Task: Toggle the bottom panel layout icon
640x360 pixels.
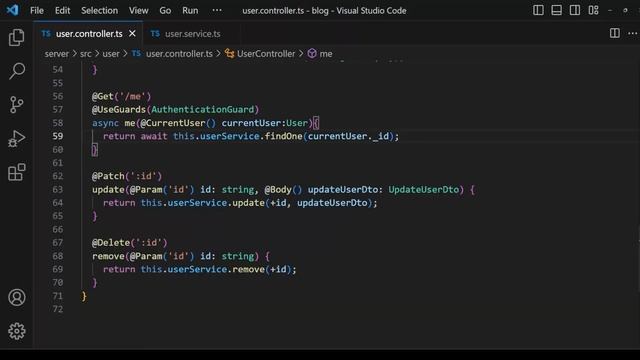Action: tap(556, 10)
